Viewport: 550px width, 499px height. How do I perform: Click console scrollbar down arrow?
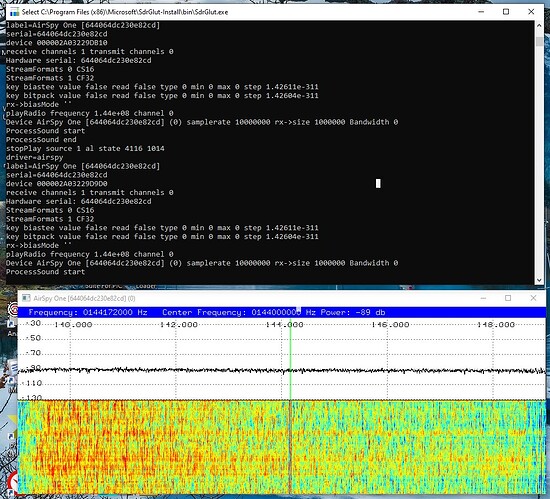point(539,280)
